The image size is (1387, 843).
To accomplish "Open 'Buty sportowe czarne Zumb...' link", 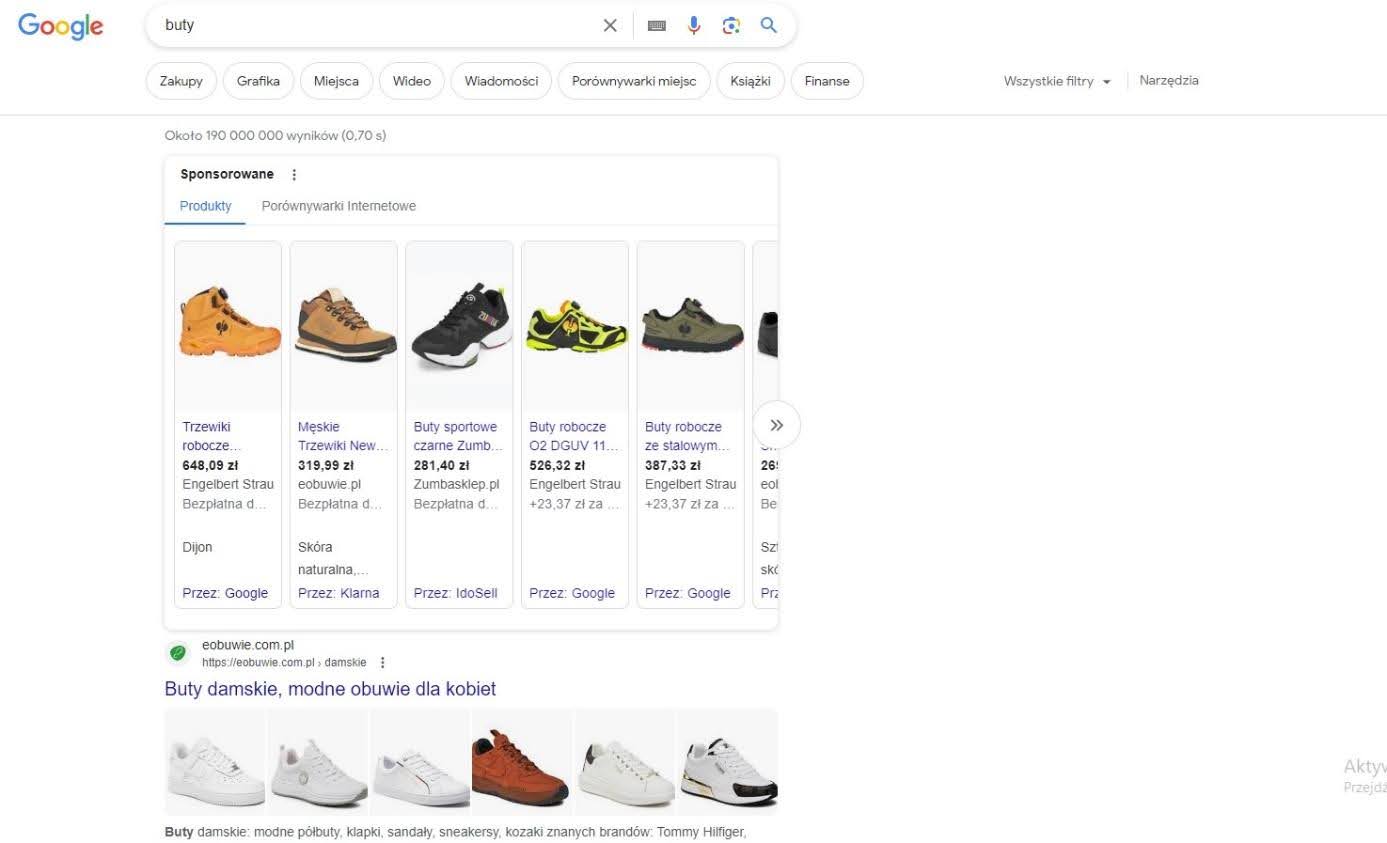I will point(459,436).
